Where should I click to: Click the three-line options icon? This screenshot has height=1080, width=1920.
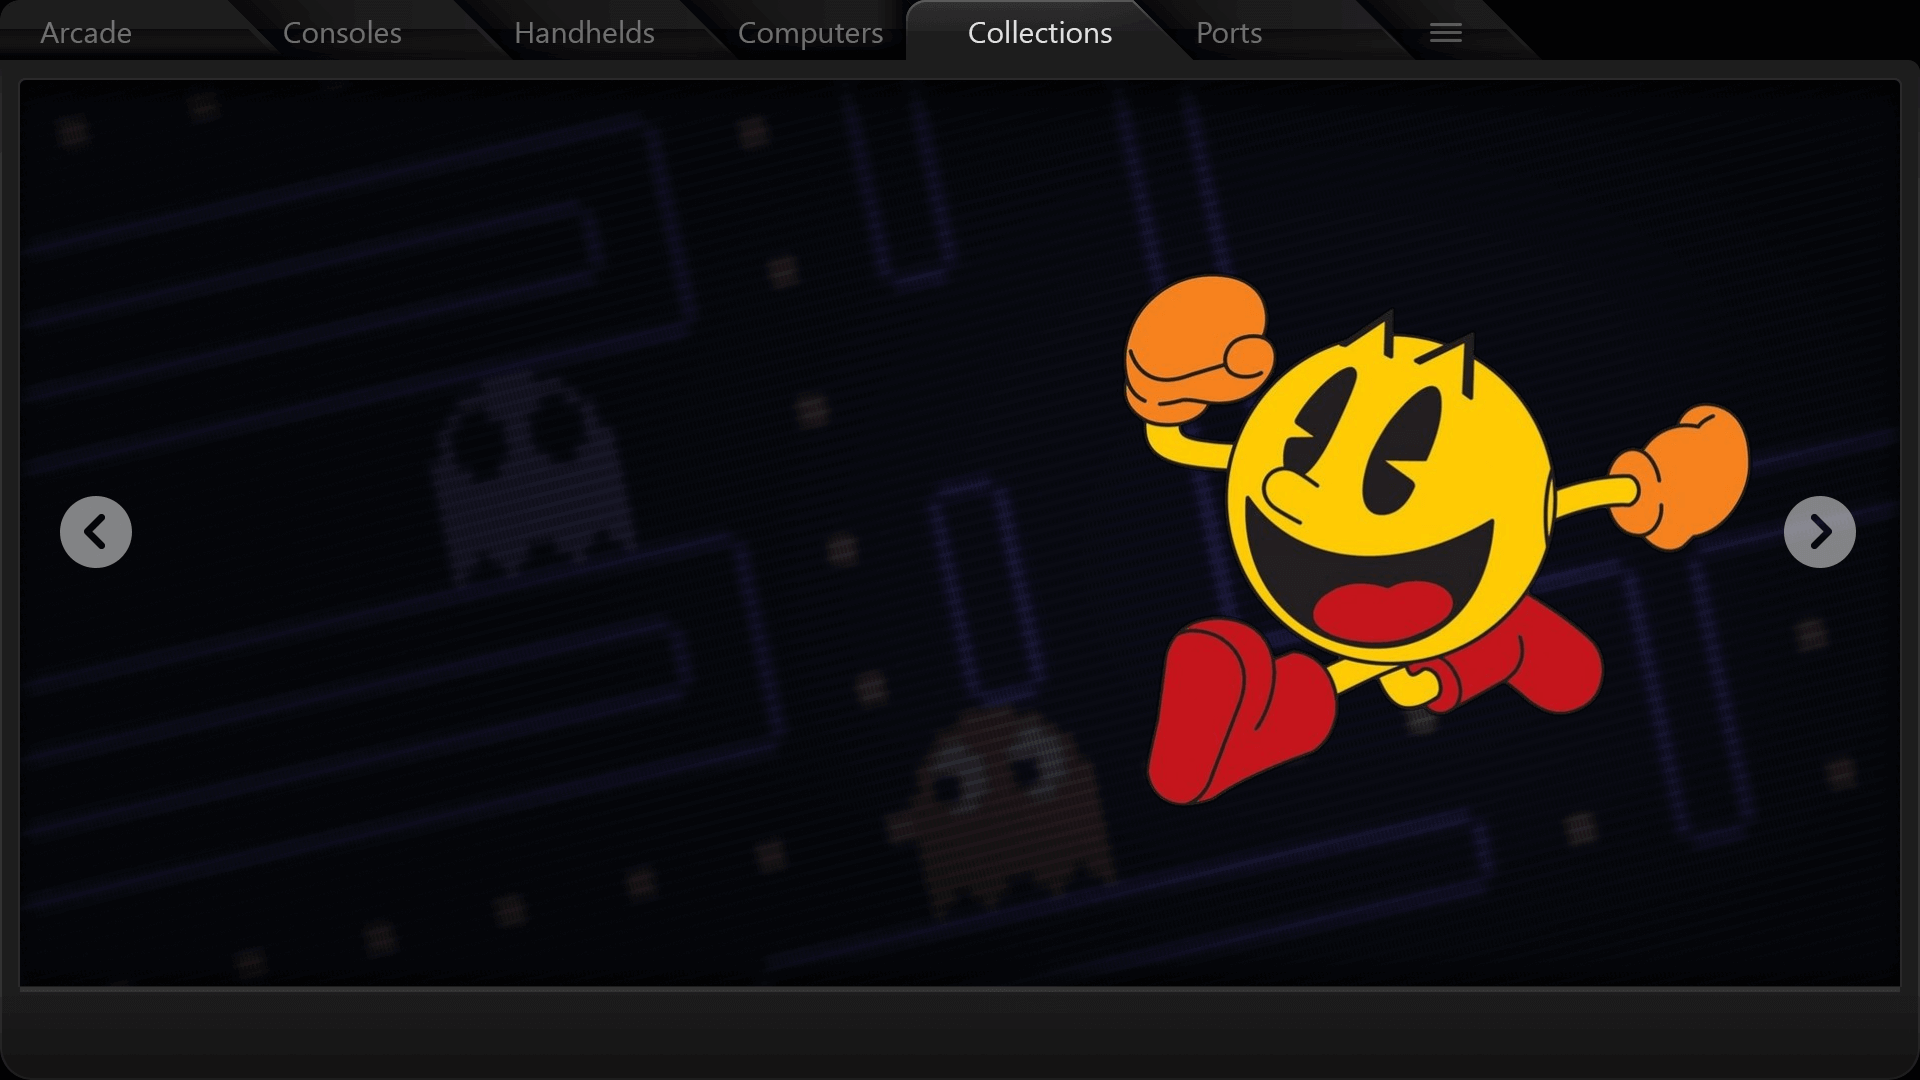click(x=1444, y=32)
